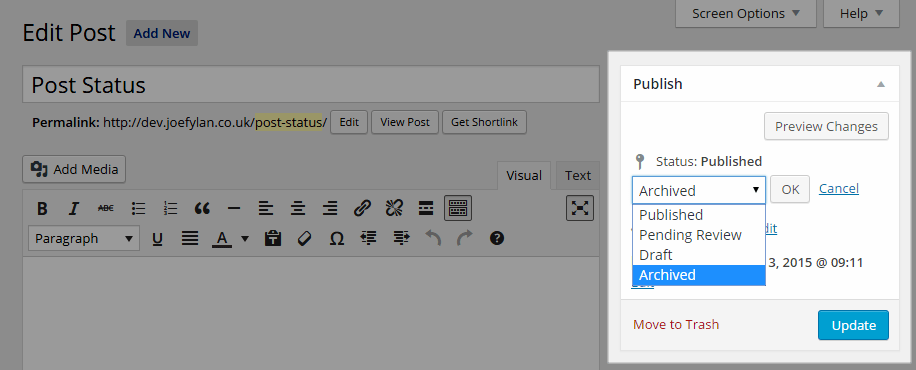Click Get Shortlink button

pos(484,122)
